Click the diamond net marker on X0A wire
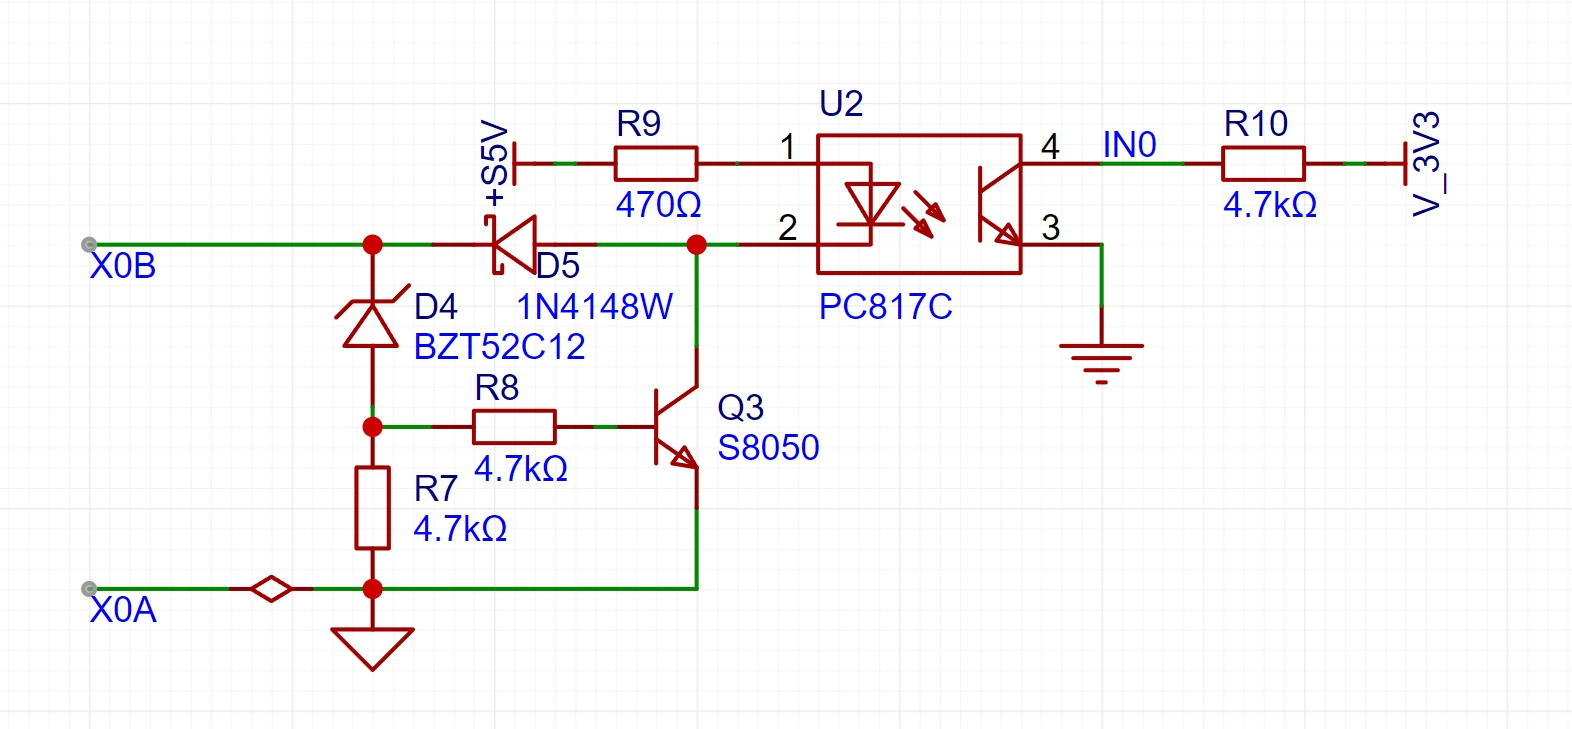The height and width of the screenshot is (729, 1572). [x=271, y=589]
